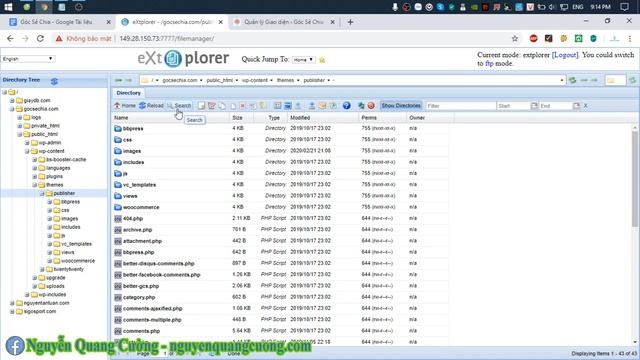Collapse the publisher node in tree
Screen dimensions: 640x360
42,193
